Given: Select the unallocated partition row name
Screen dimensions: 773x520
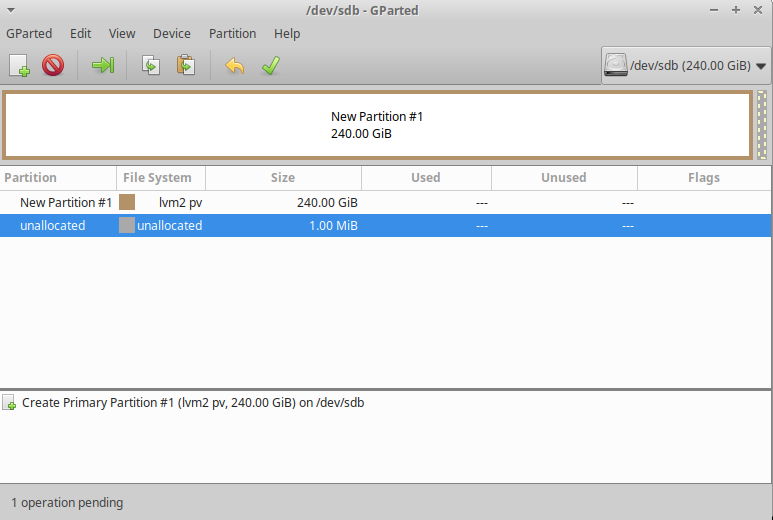Looking at the screenshot, I should [52, 225].
